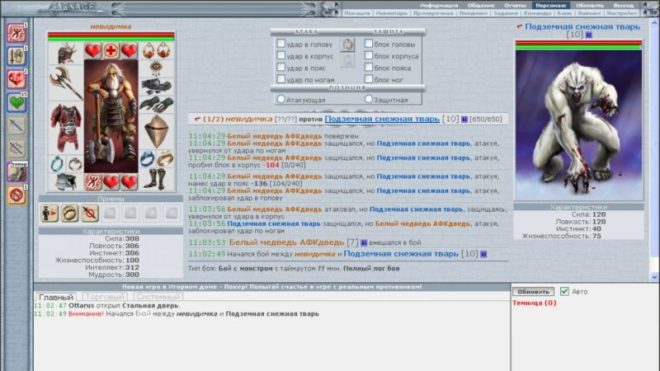Screen dimensions: 660x371
Task: Check 'блок корпуса' defense option
Action: pyautogui.click(x=369, y=55)
